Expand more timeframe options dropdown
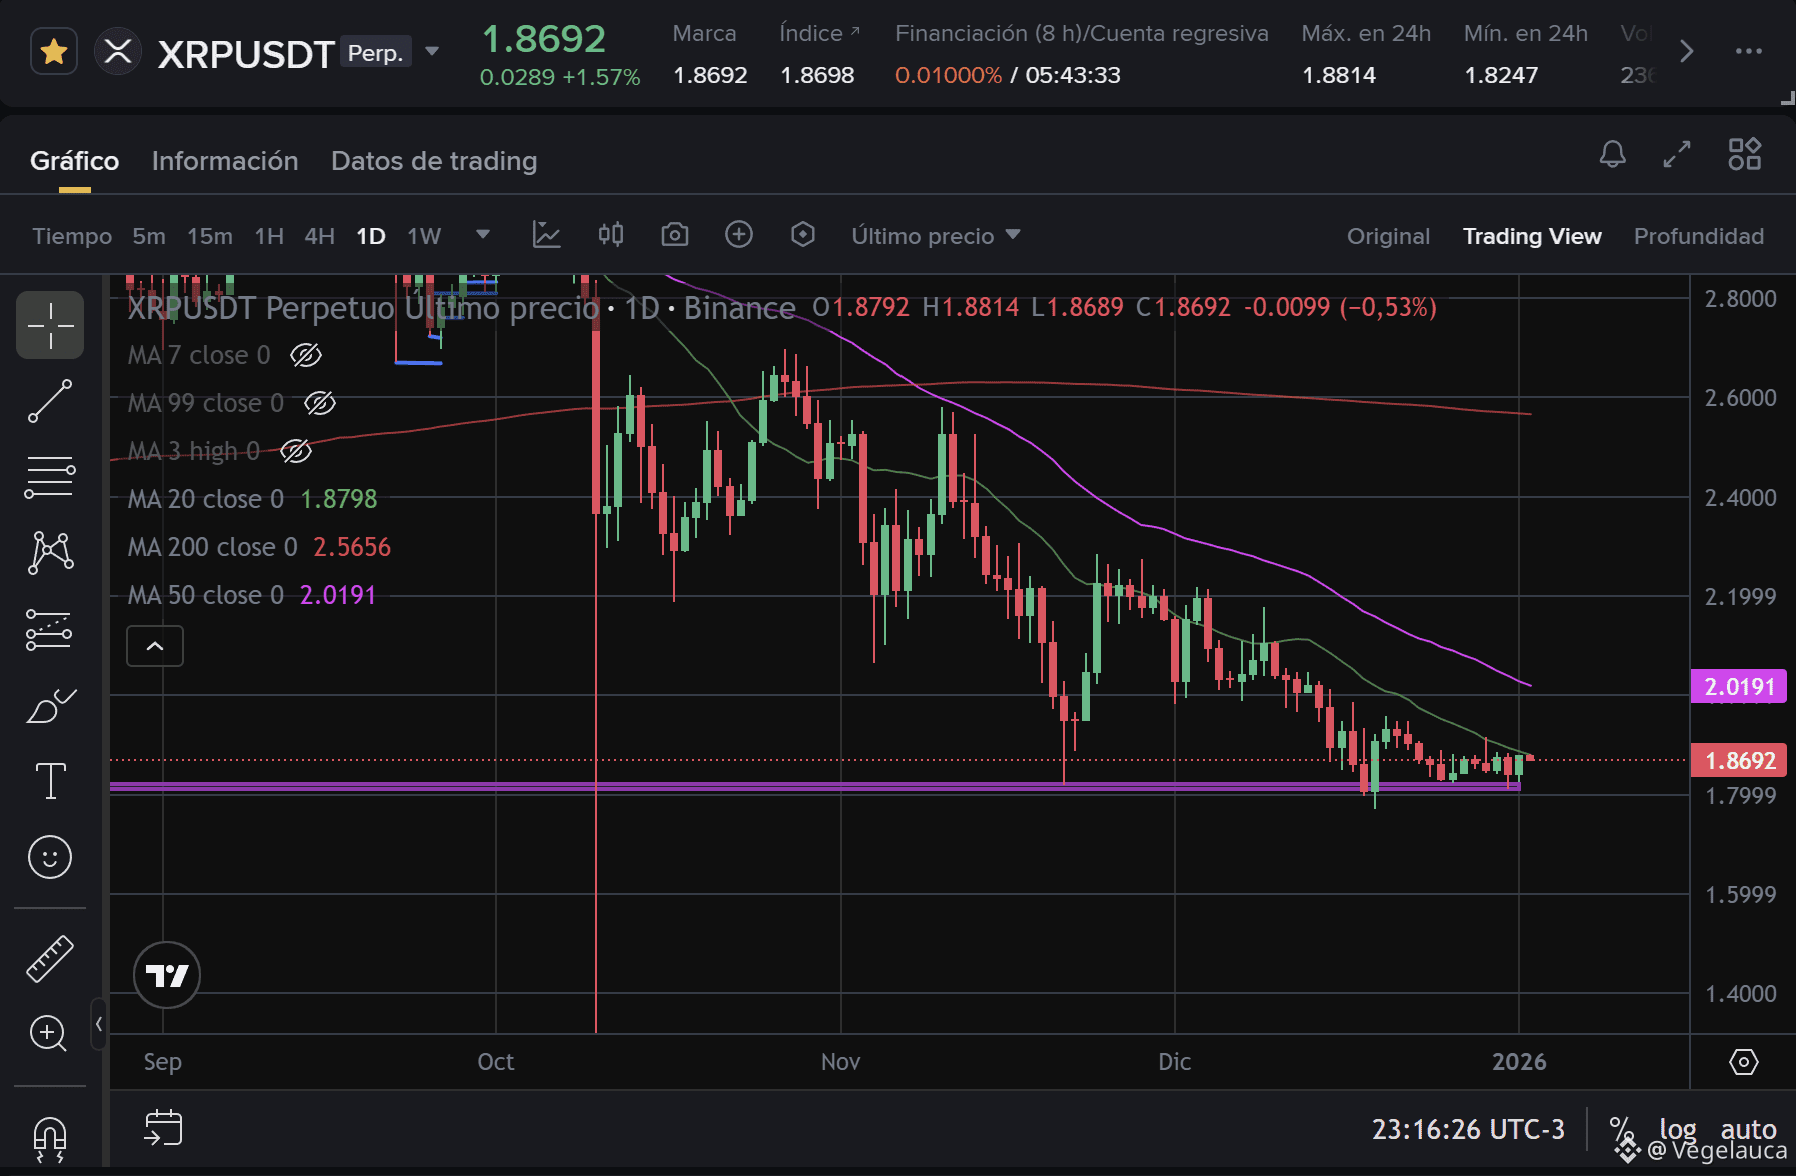The width and height of the screenshot is (1796, 1176). click(x=483, y=235)
